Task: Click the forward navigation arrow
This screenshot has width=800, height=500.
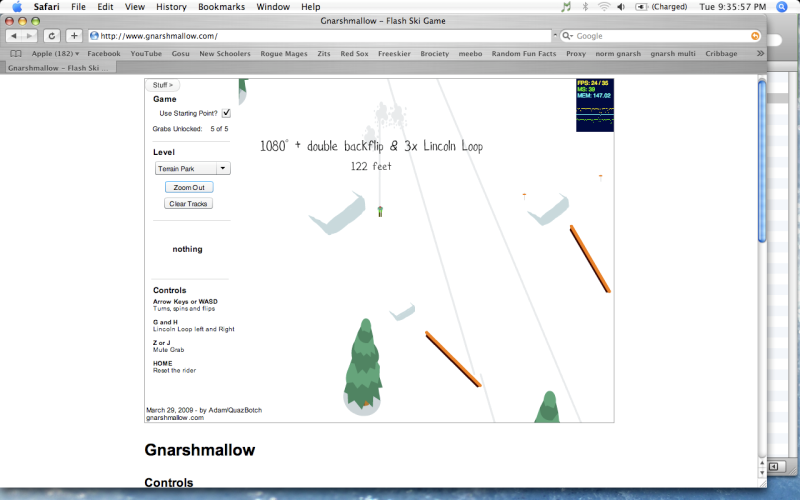Action: point(31,36)
